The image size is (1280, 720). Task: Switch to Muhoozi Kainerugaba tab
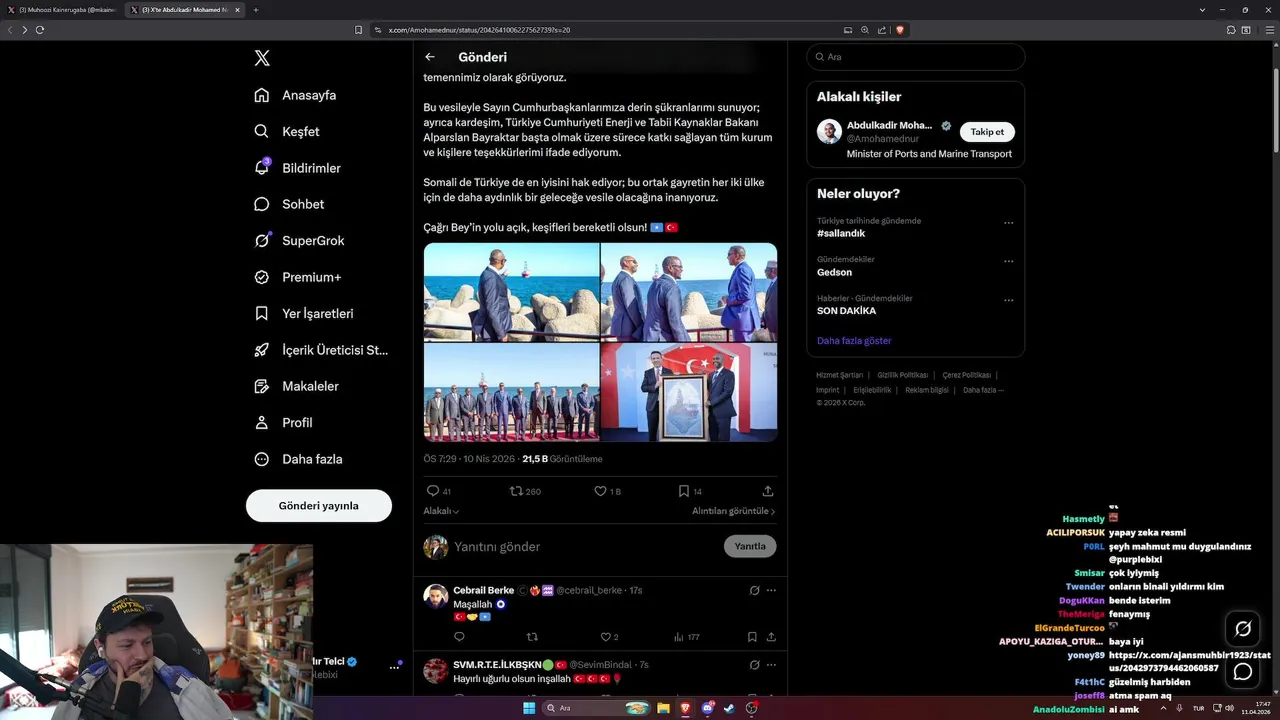62,10
